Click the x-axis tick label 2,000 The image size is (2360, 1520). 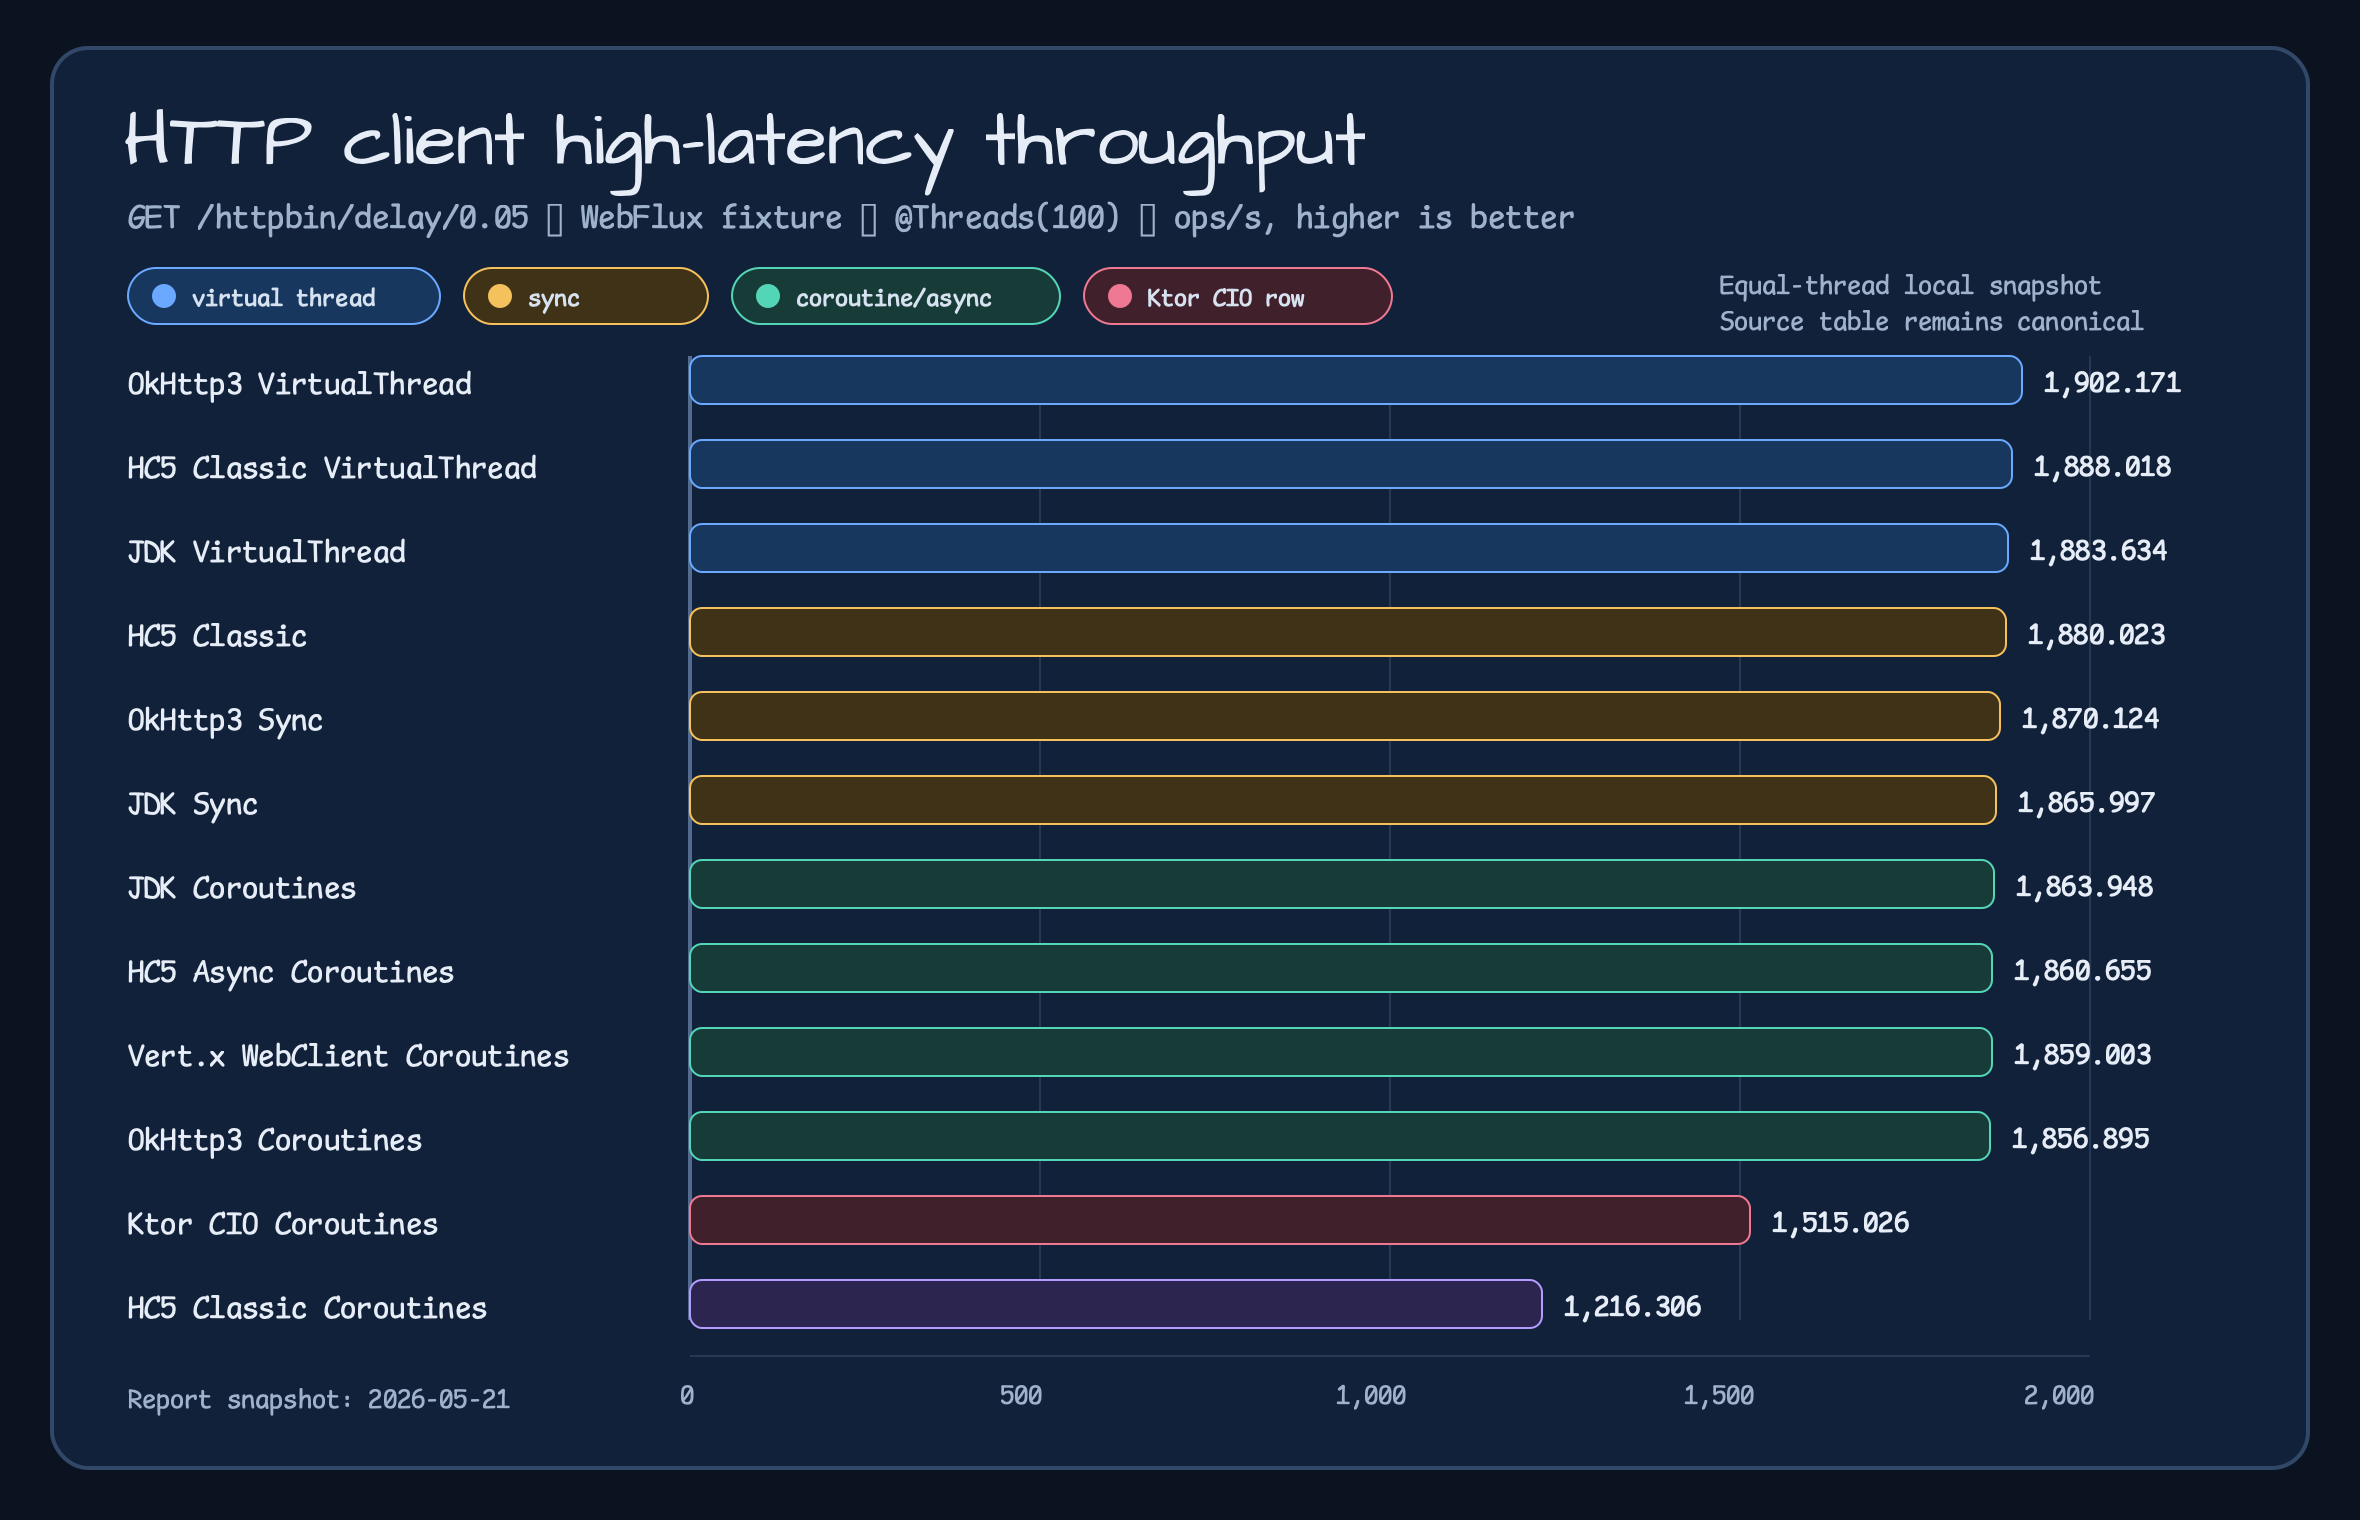coord(2059,1396)
